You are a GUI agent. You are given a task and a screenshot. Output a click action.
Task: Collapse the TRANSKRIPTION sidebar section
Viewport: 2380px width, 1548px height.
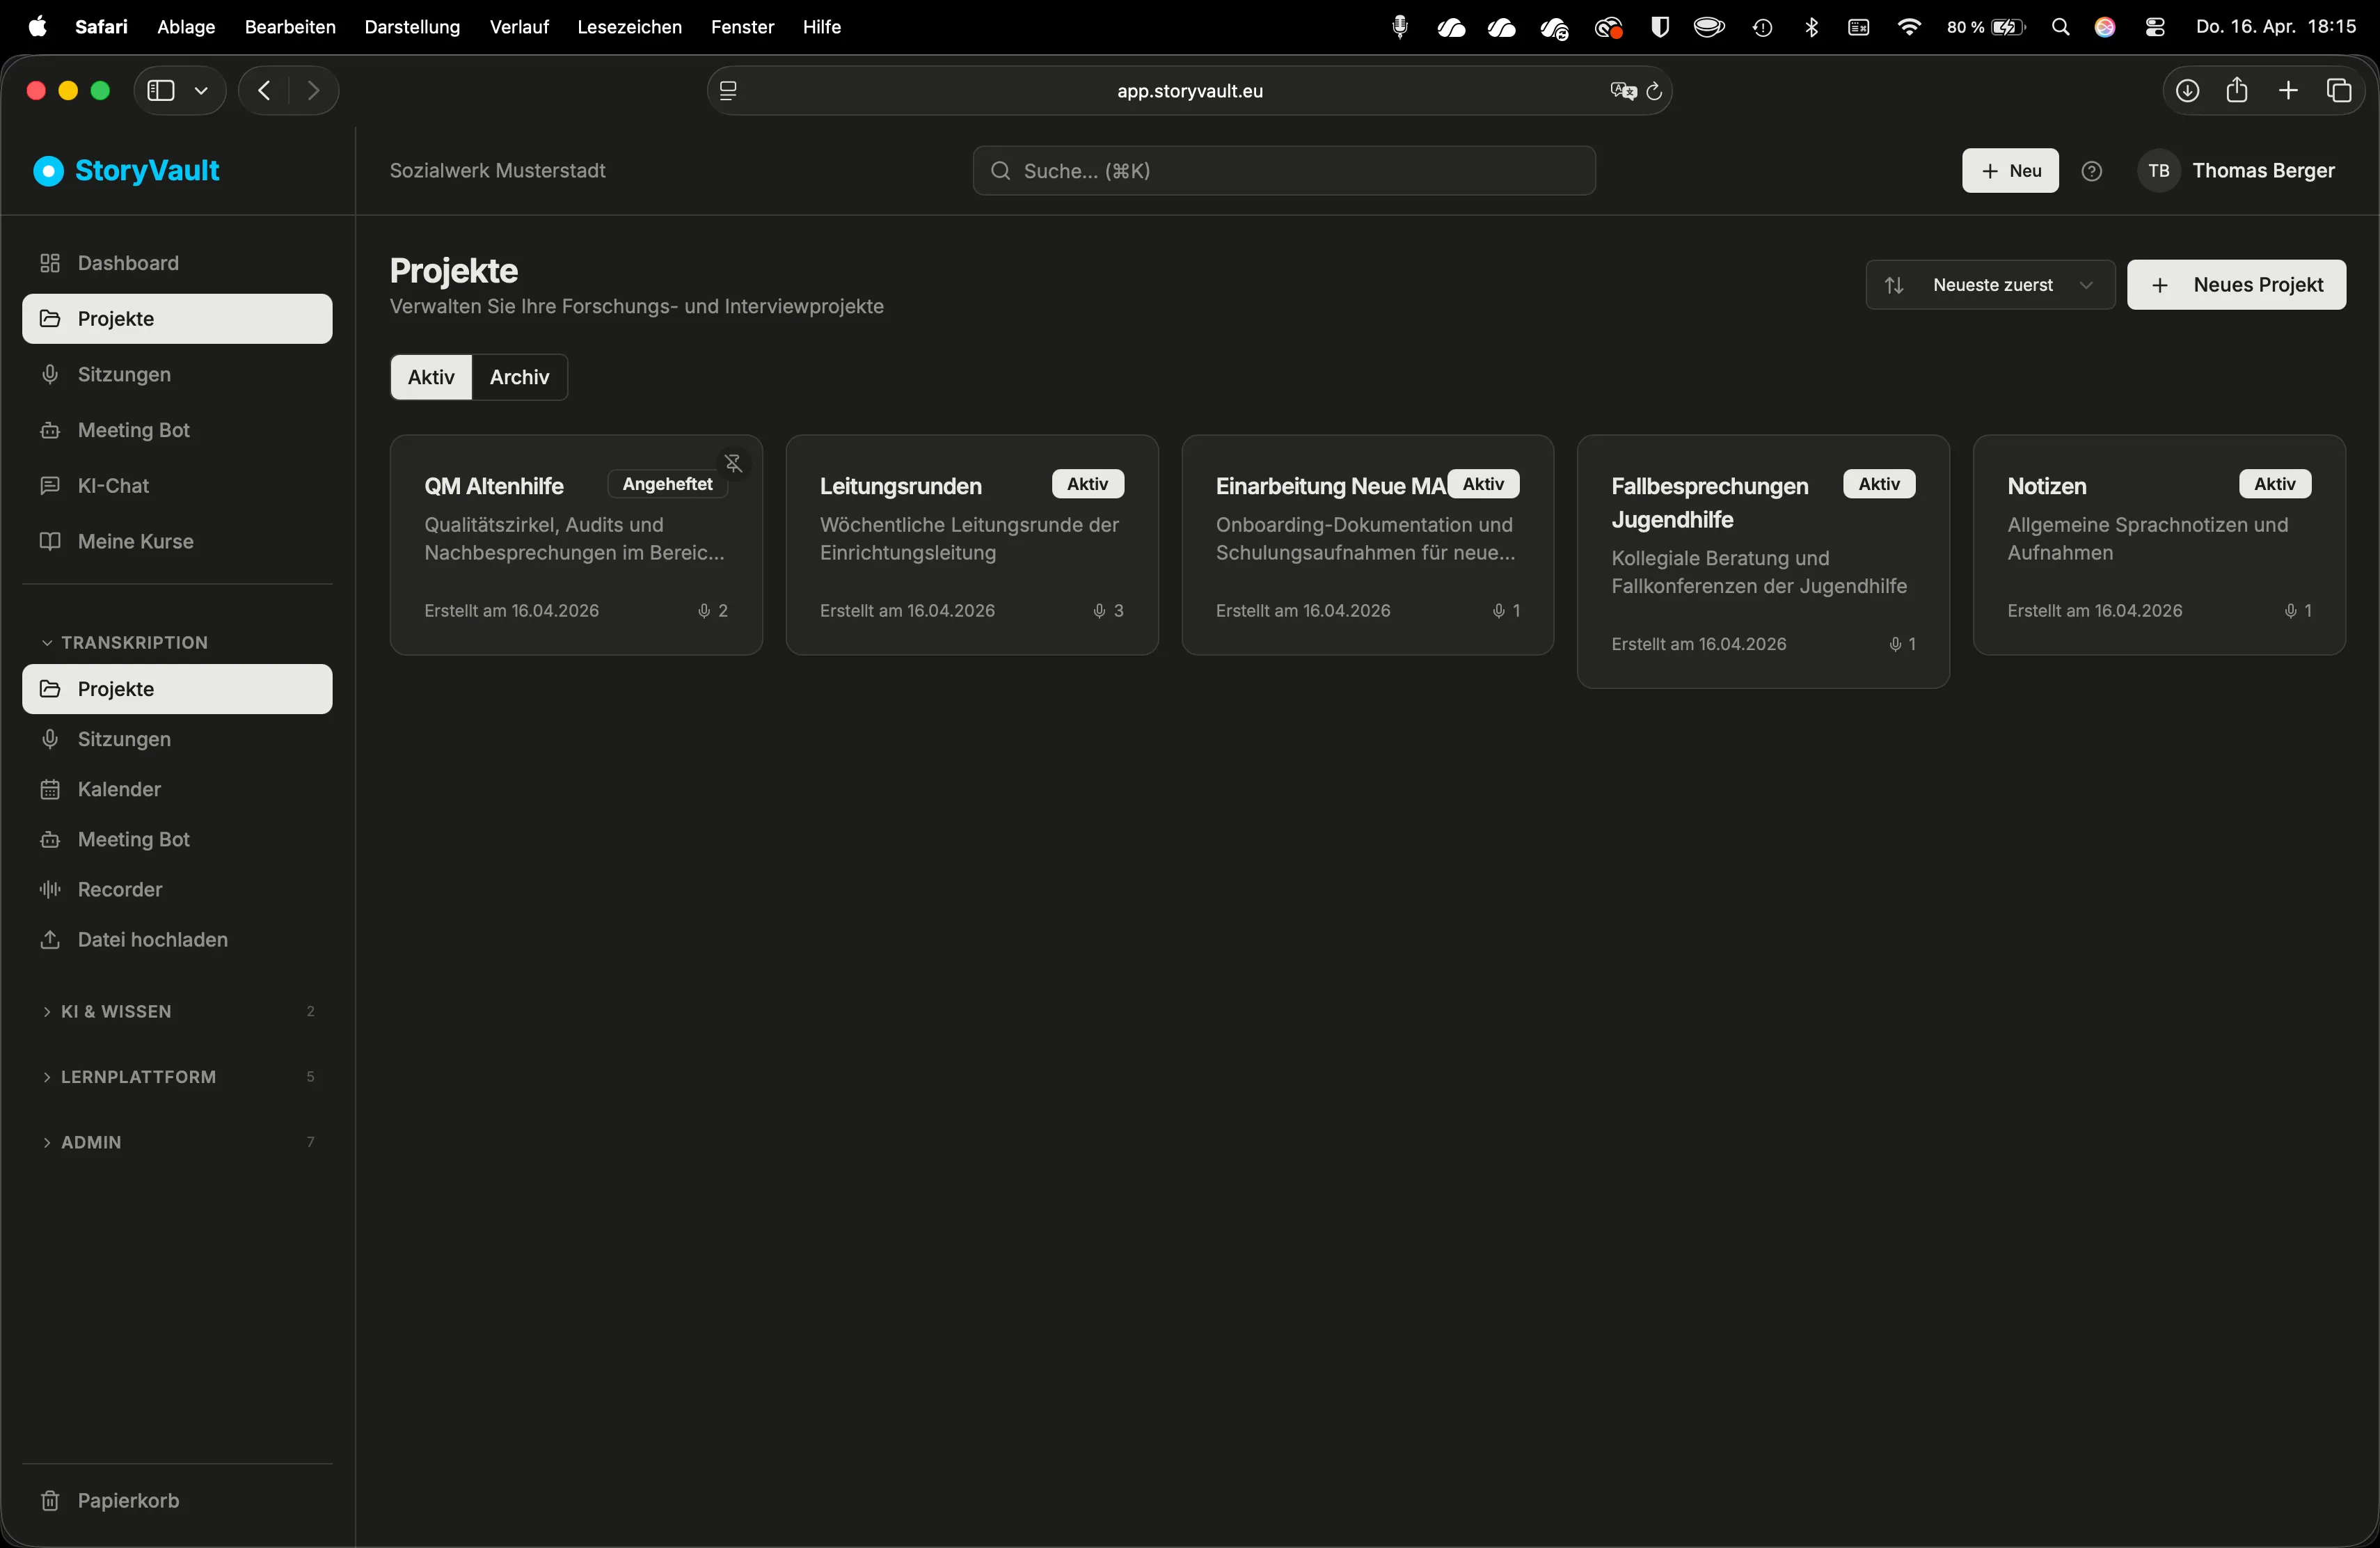[125, 642]
